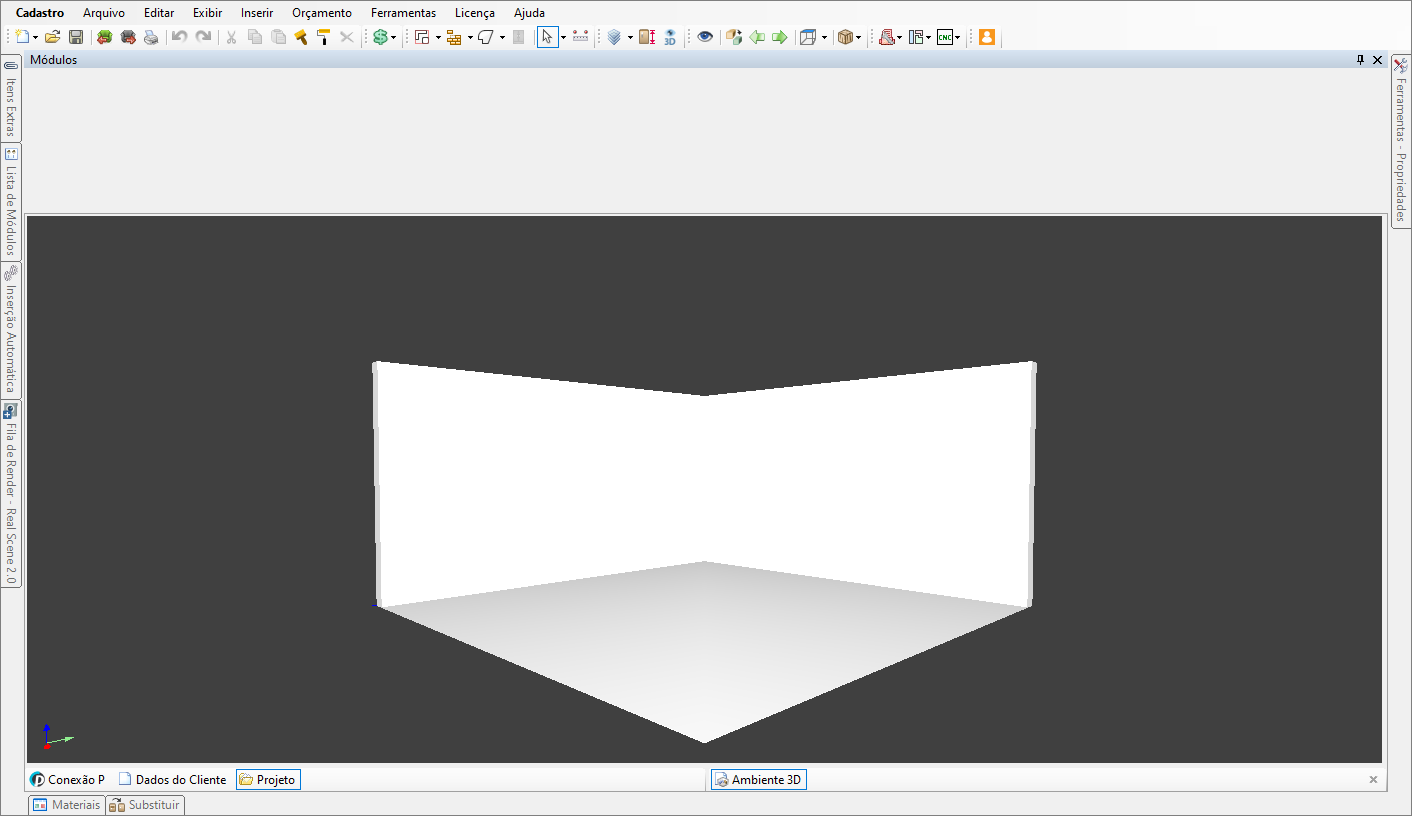The height and width of the screenshot is (816, 1412).
Task: Open the Cadastro menu
Action: click(40, 13)
